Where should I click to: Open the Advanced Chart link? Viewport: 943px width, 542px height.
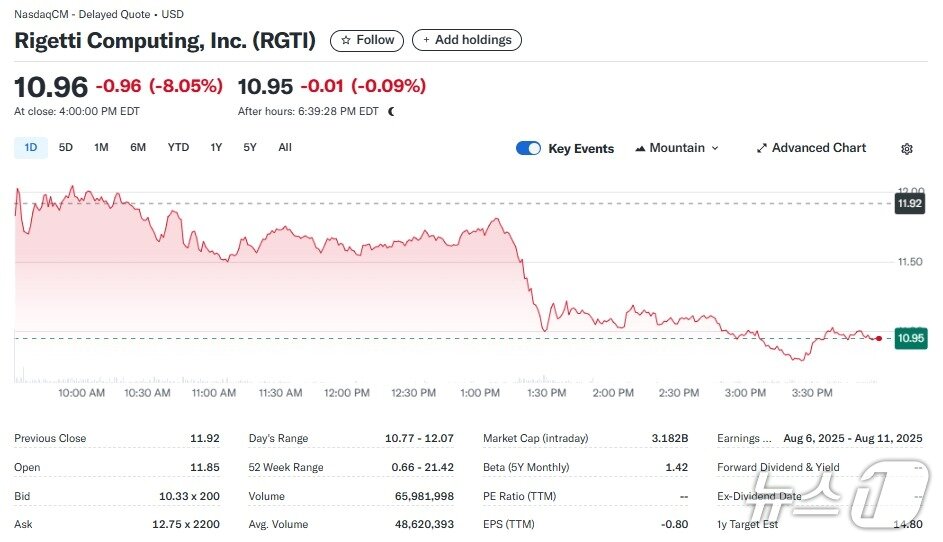click(819, 148)
